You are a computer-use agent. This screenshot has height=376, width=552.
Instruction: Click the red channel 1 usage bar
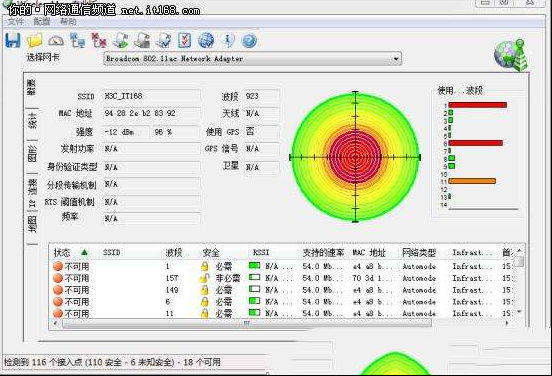[x=478, y=105]
